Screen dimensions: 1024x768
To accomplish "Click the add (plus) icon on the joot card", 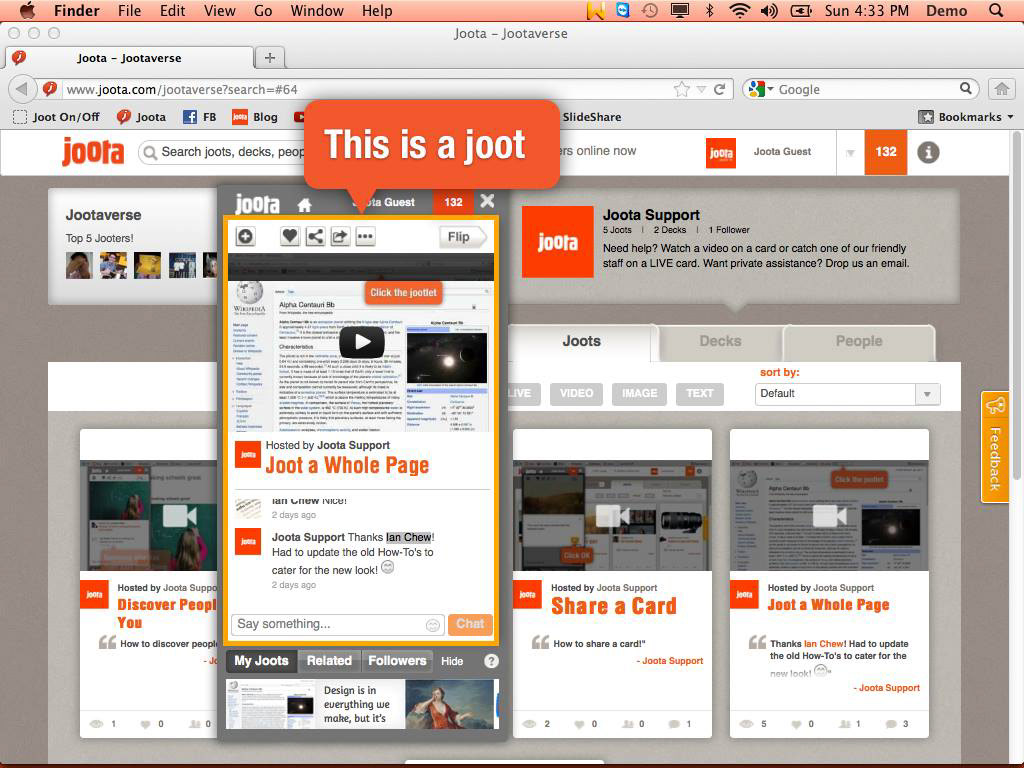I will point(246,236).
